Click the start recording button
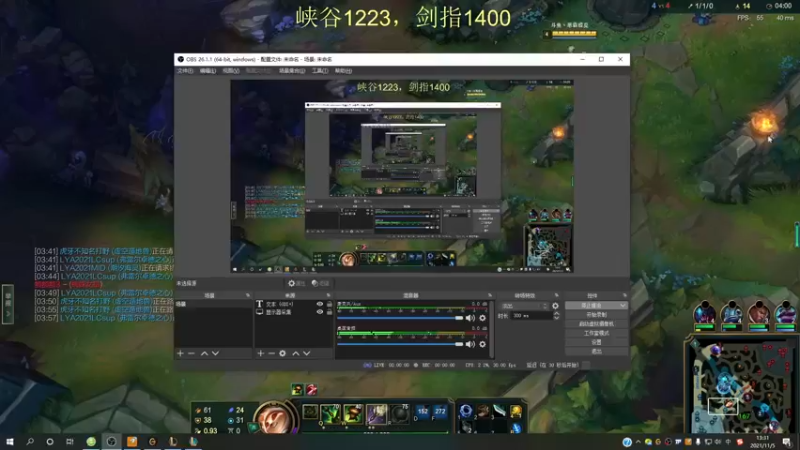 [596, 315]
